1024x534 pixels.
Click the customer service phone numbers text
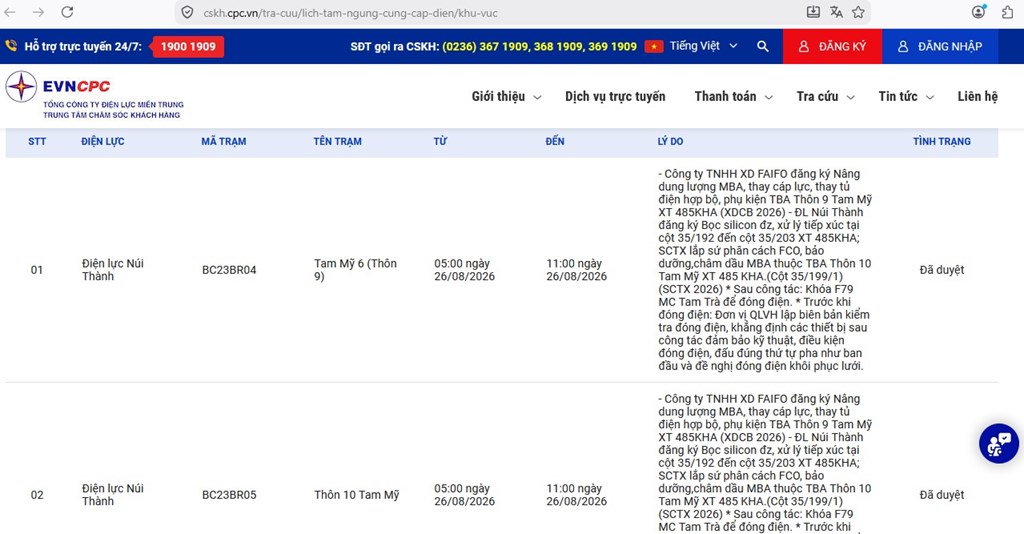[539, 46]
